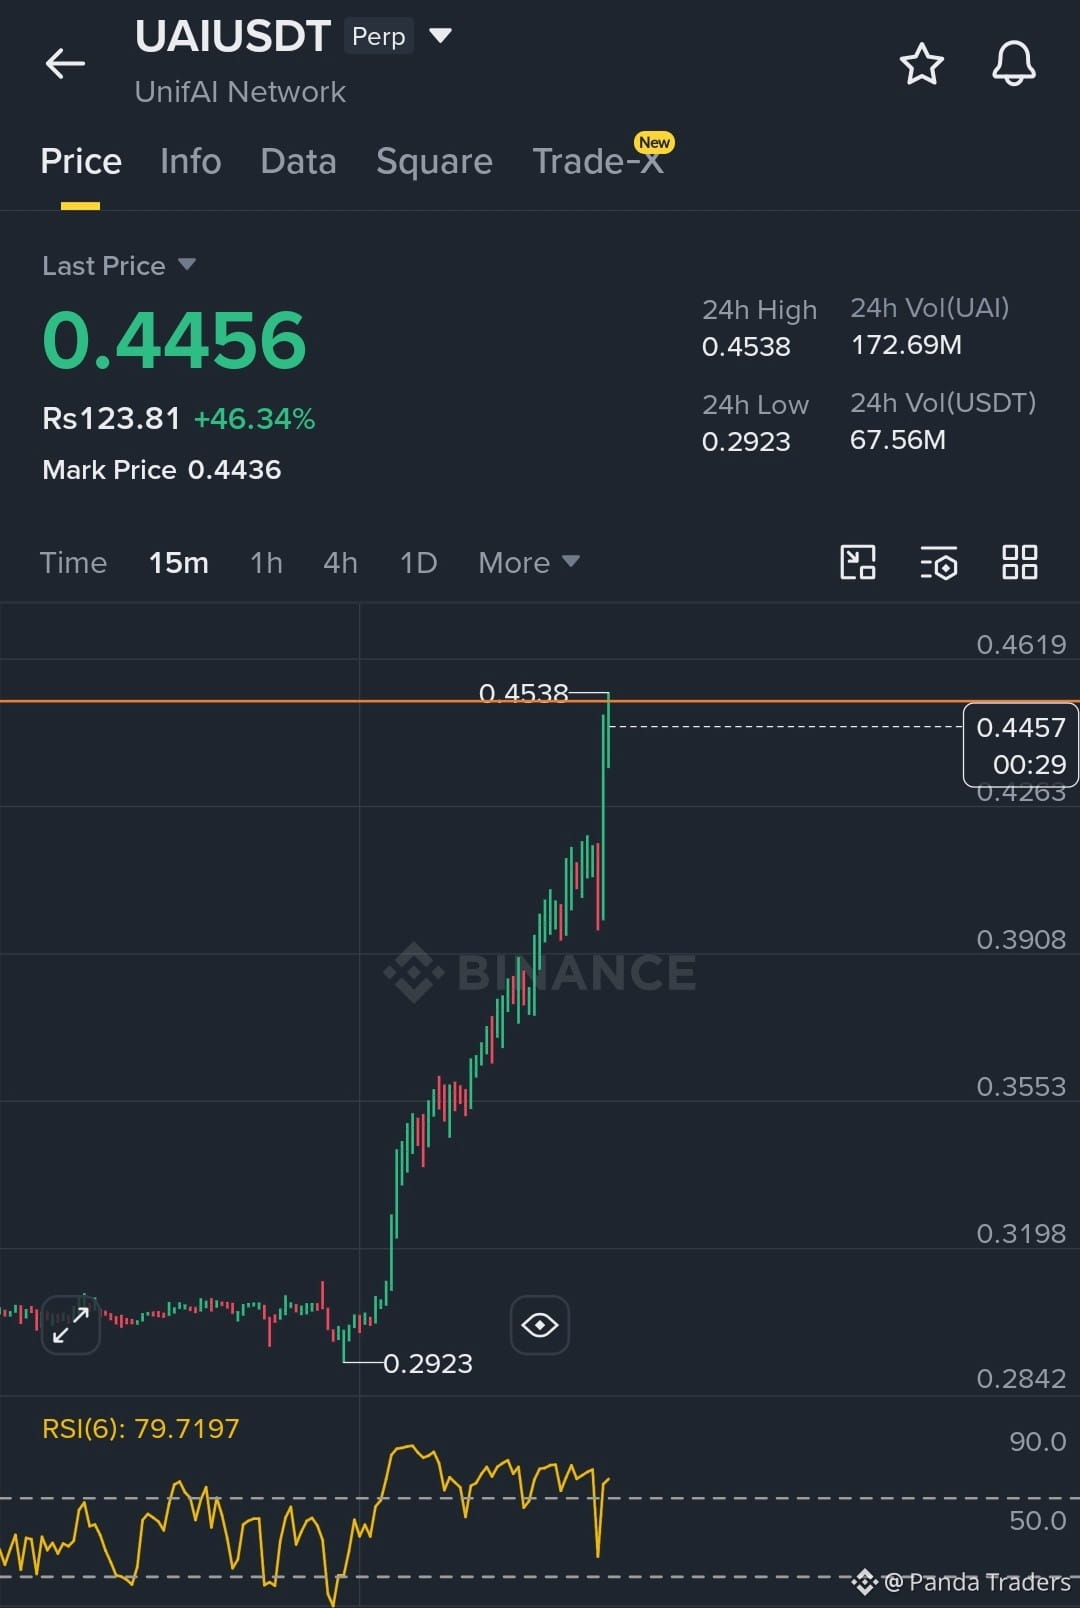Image resolution: width=1080 pixels, height=1608 pixels.
Task: Tap the 24h High value 0.4538
Action: coord(746,347)
